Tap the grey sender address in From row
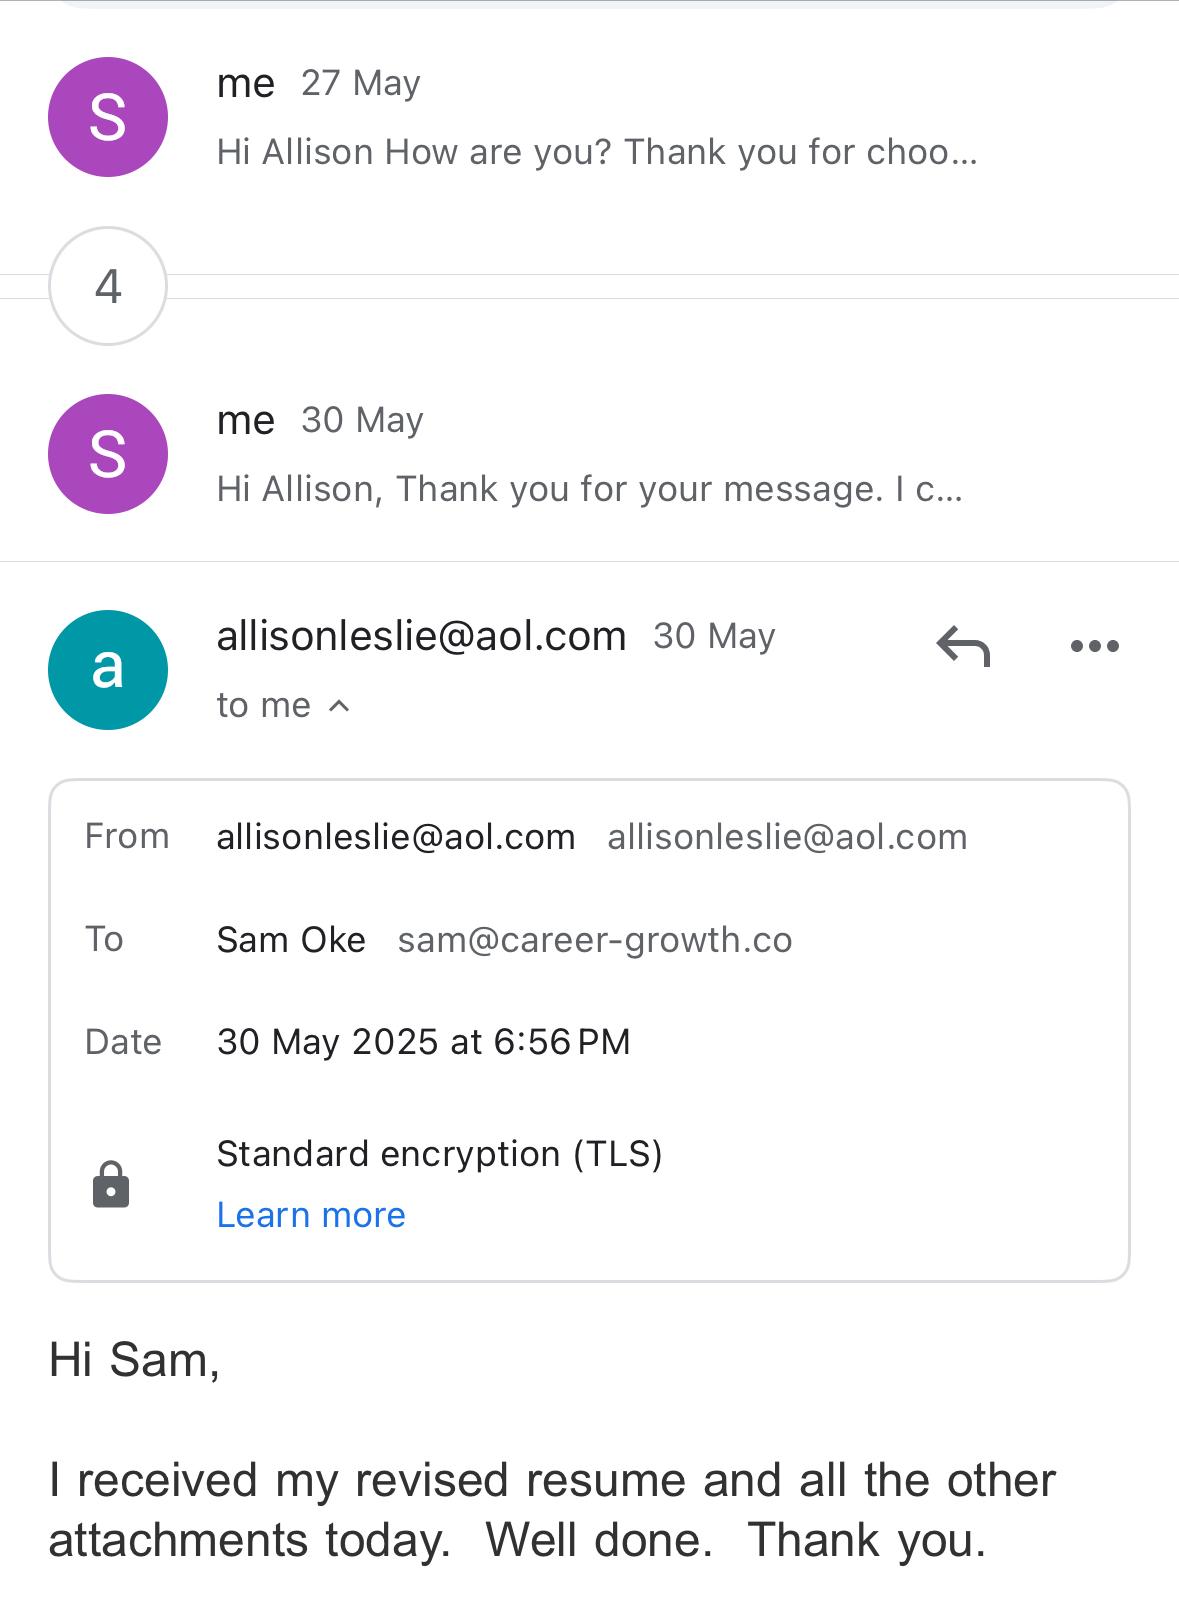Image resolution: width=1179 pixels, height=1606 pixels. pos(787,837)
